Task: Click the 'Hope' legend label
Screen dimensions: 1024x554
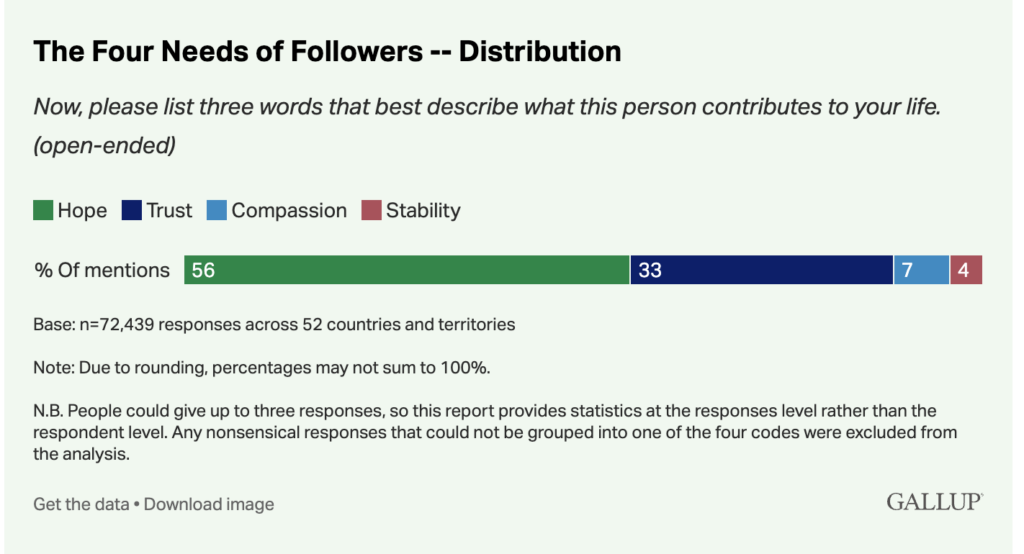Action: (x=82, y=211)
